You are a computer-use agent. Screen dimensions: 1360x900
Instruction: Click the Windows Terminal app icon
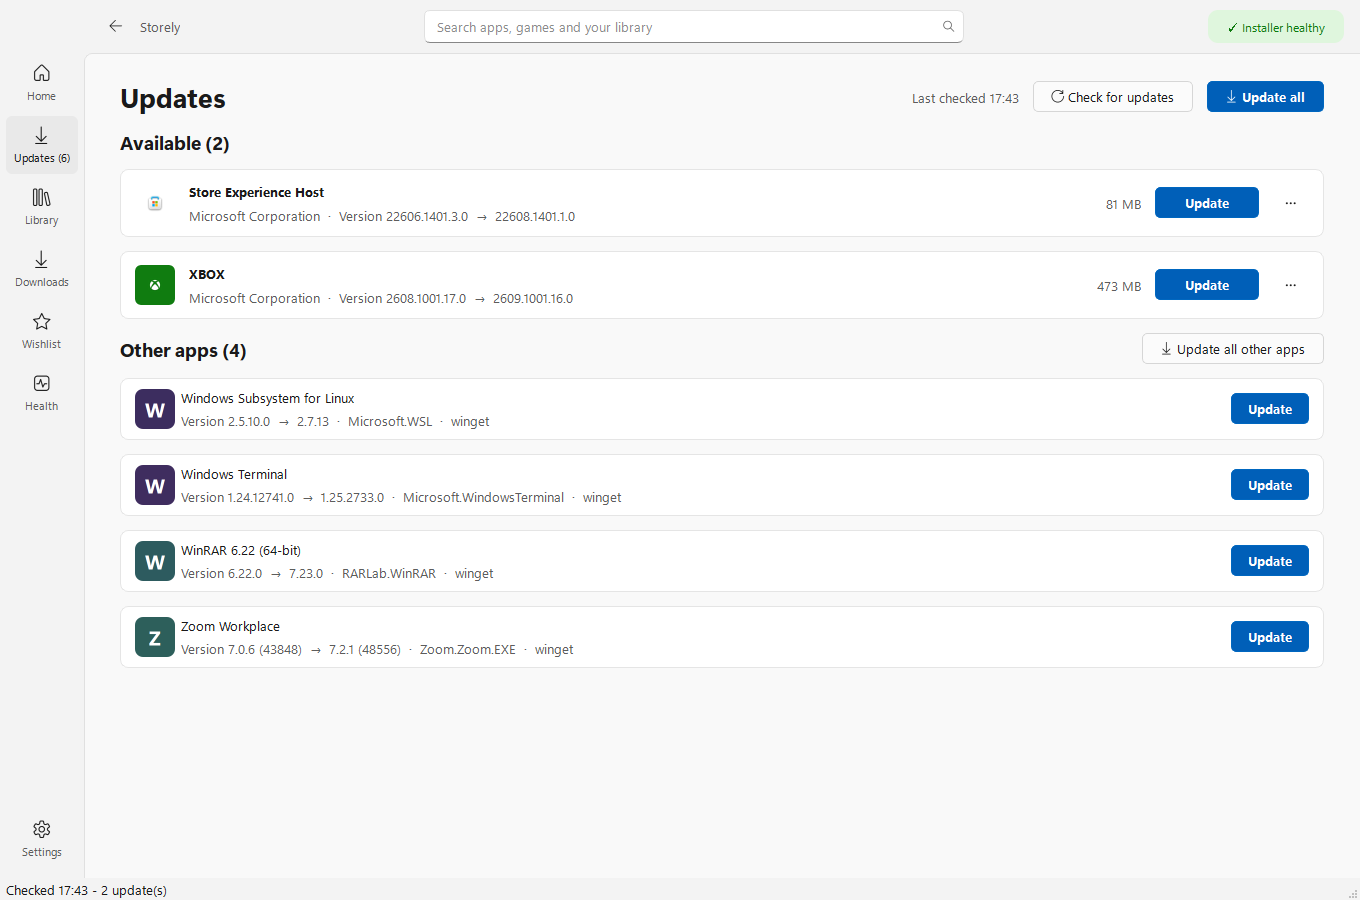155,485
